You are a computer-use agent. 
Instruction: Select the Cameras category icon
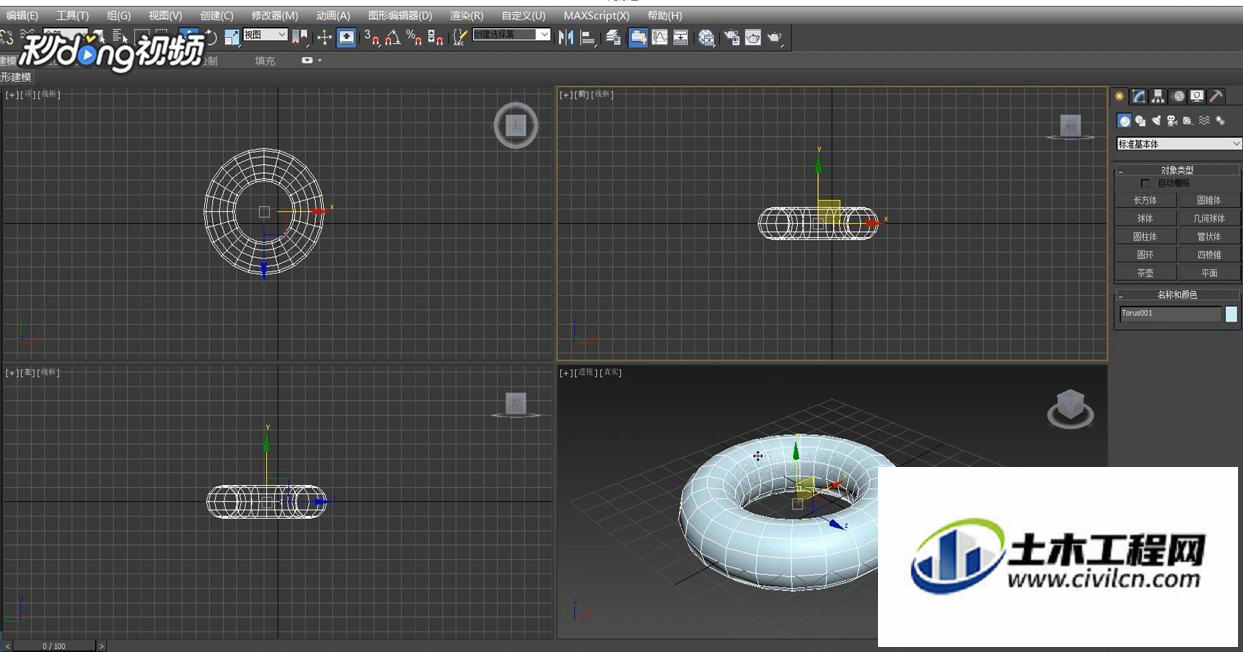[x=1172, y=120]
